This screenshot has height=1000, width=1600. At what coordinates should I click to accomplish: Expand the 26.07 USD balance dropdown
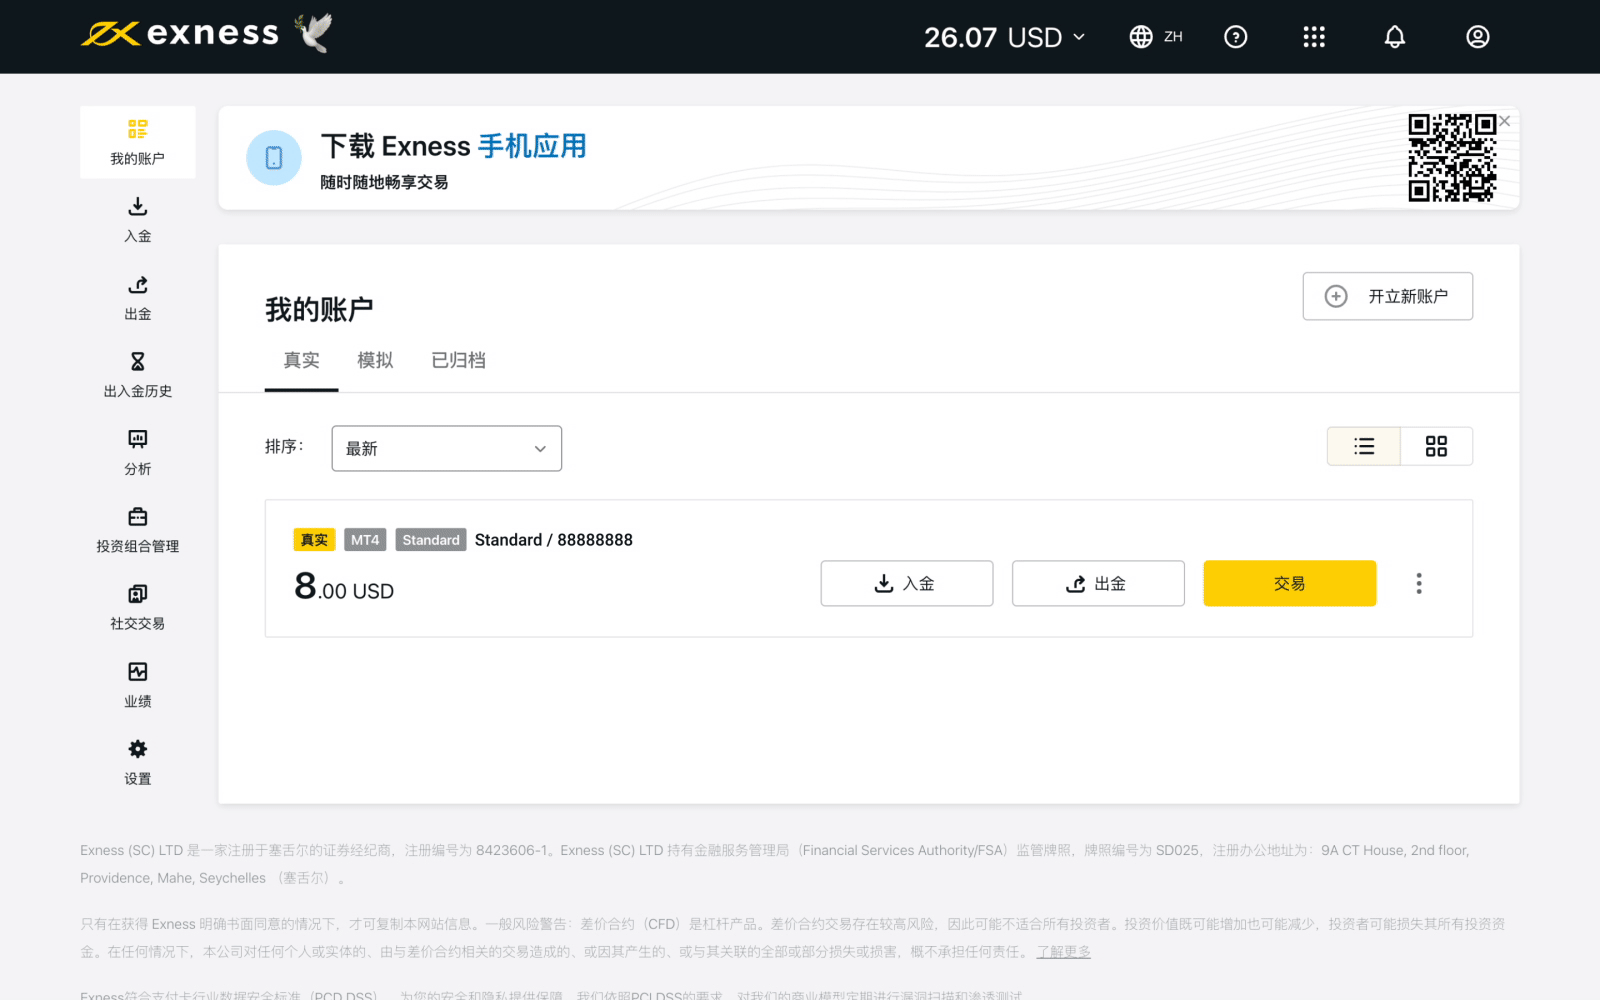pos(1004,37)
